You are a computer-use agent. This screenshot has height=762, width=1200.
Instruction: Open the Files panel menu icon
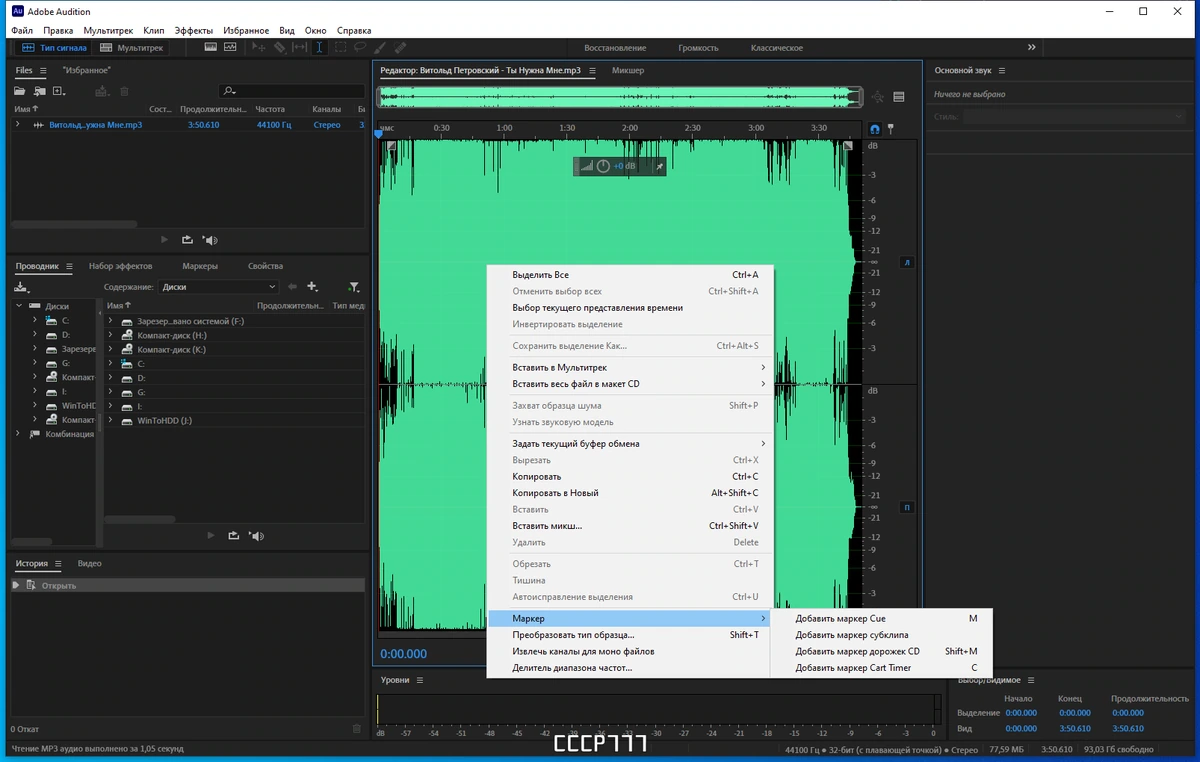[x=41, y=71]
